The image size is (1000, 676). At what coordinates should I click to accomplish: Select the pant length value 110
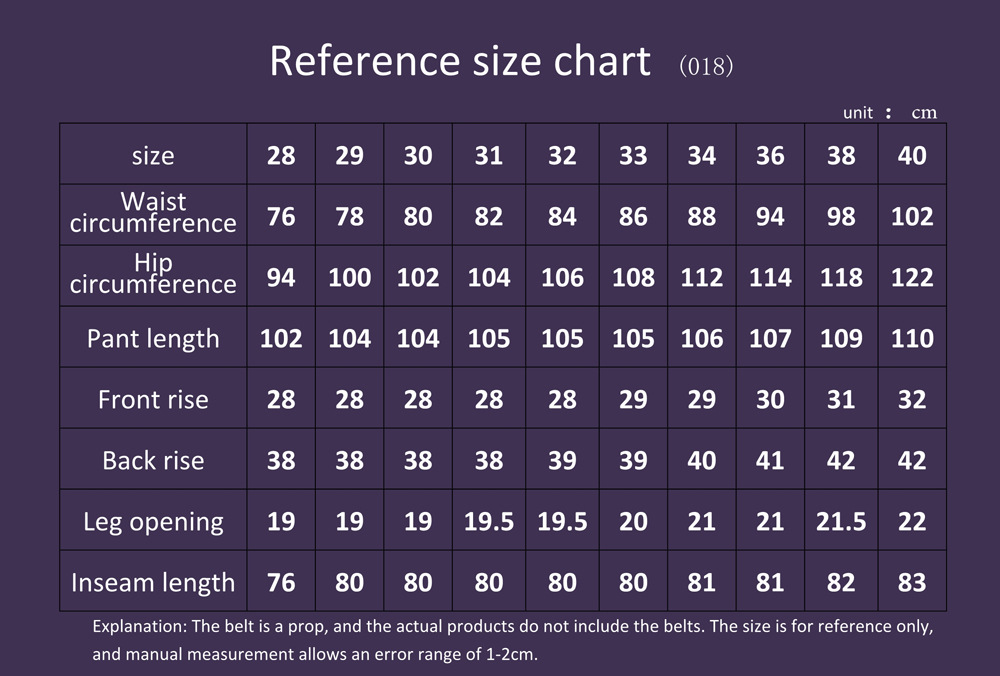(x=912, y=338)
